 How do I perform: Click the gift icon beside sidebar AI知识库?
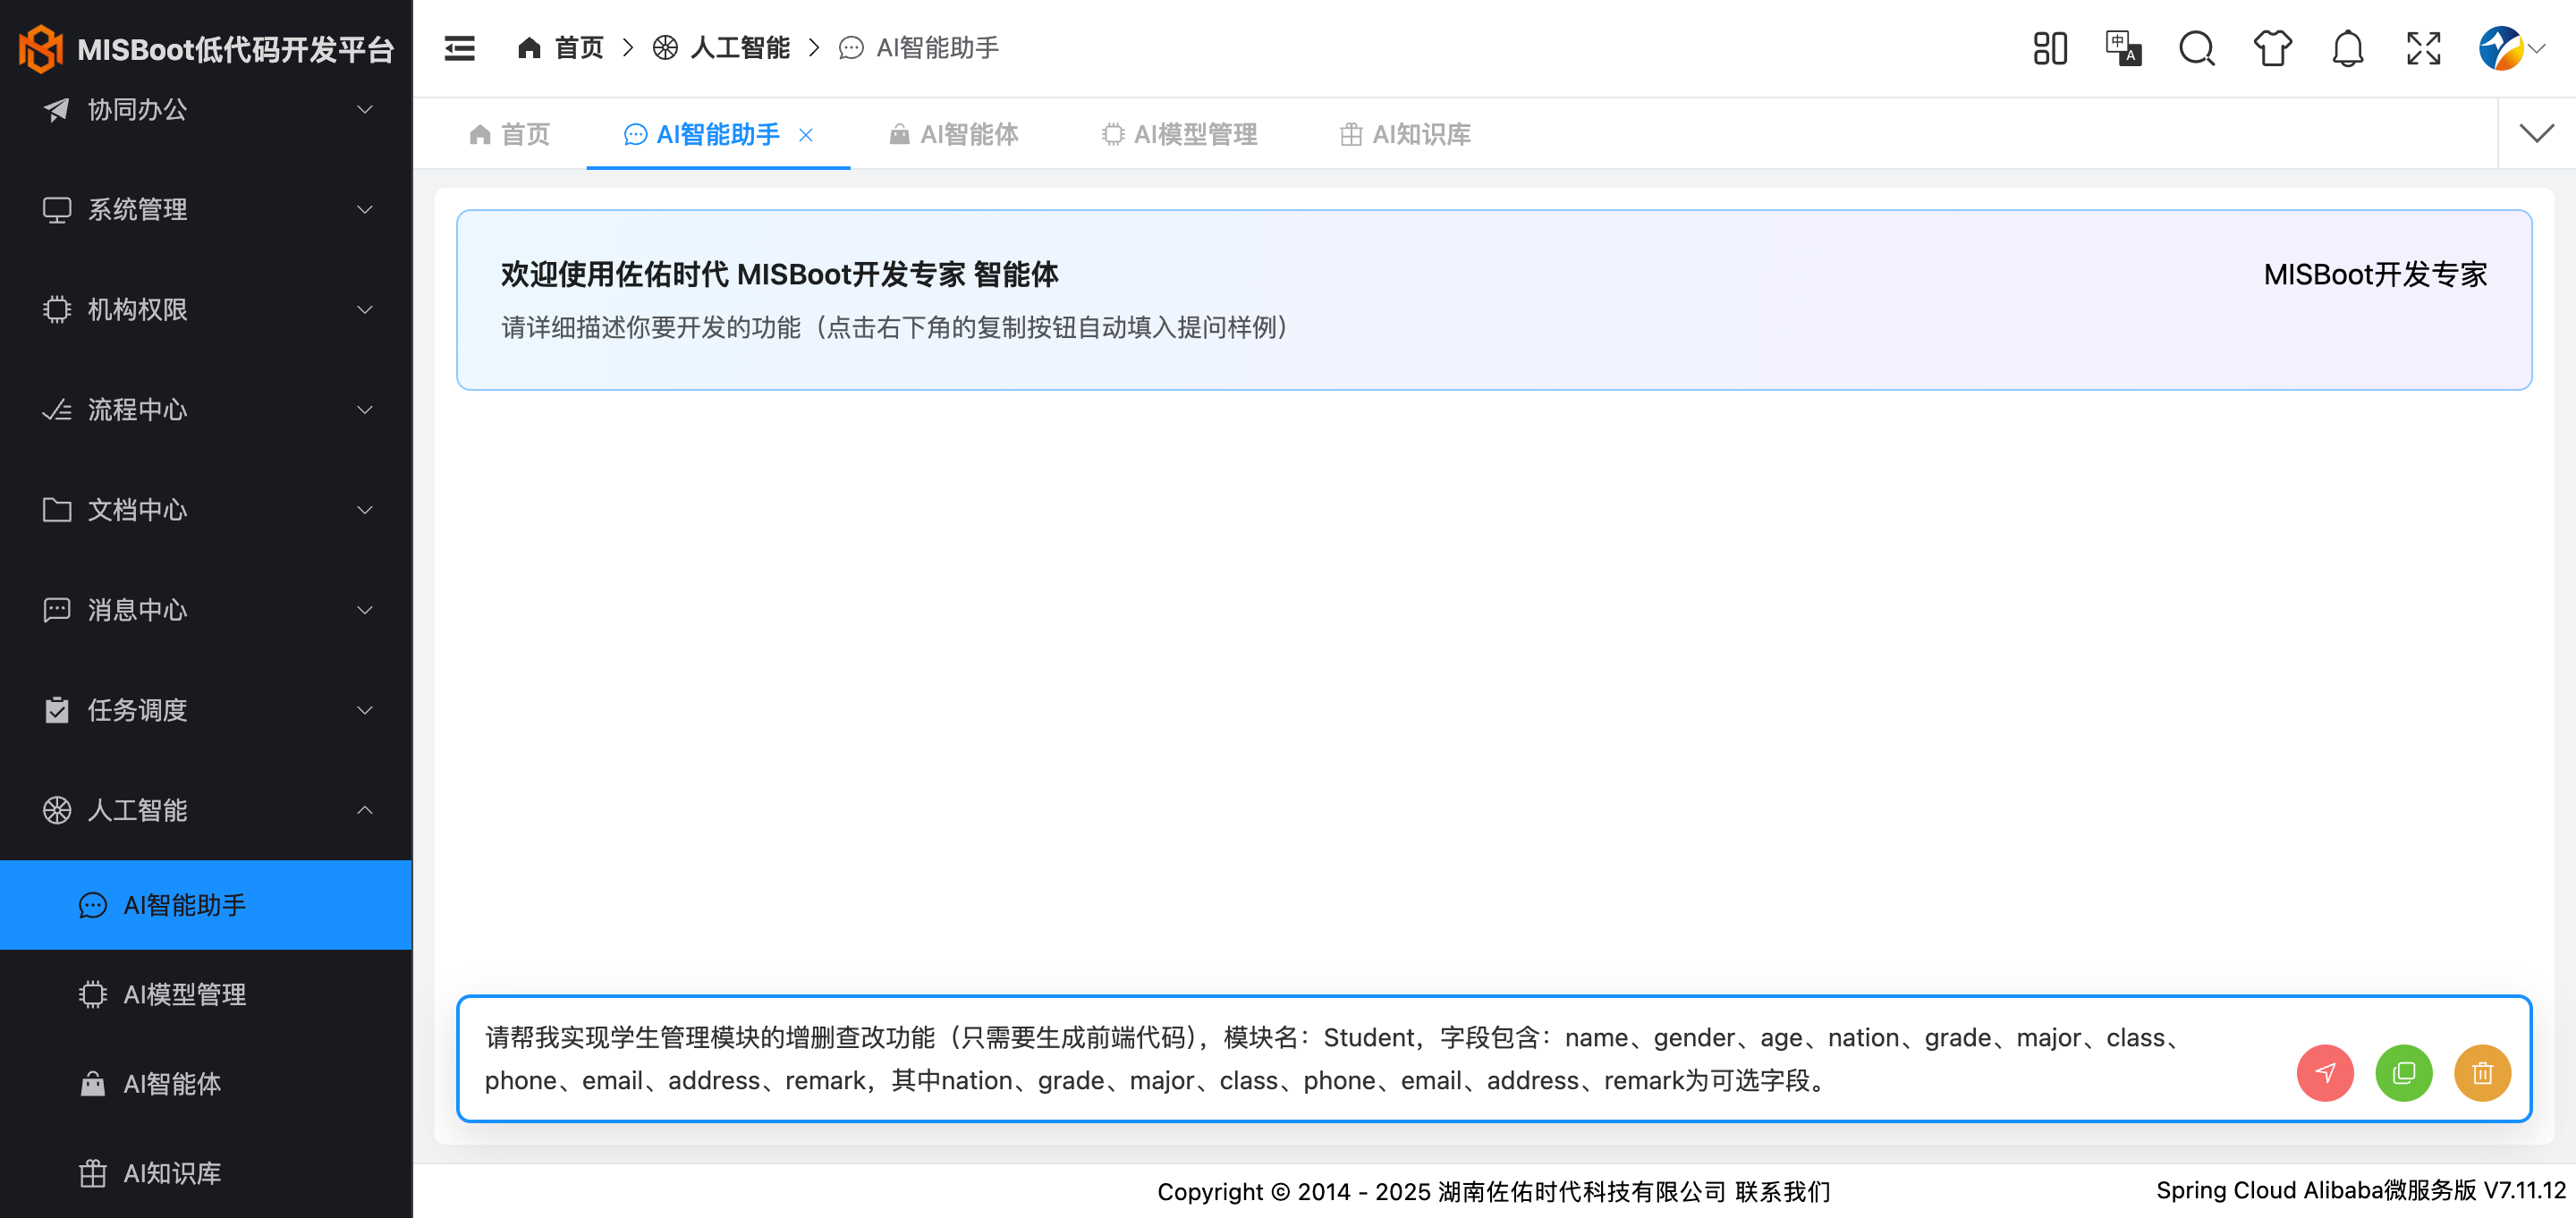[x=92, y=1173]
